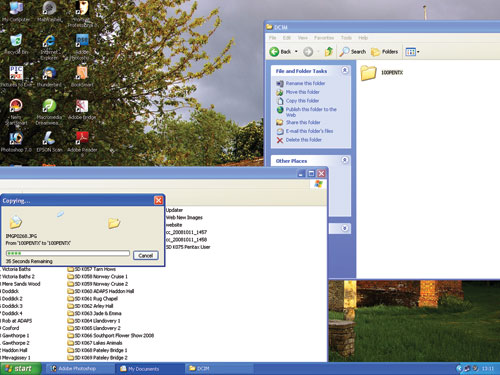Launch the Thunderbird desktop shortcut

point(49,77)
